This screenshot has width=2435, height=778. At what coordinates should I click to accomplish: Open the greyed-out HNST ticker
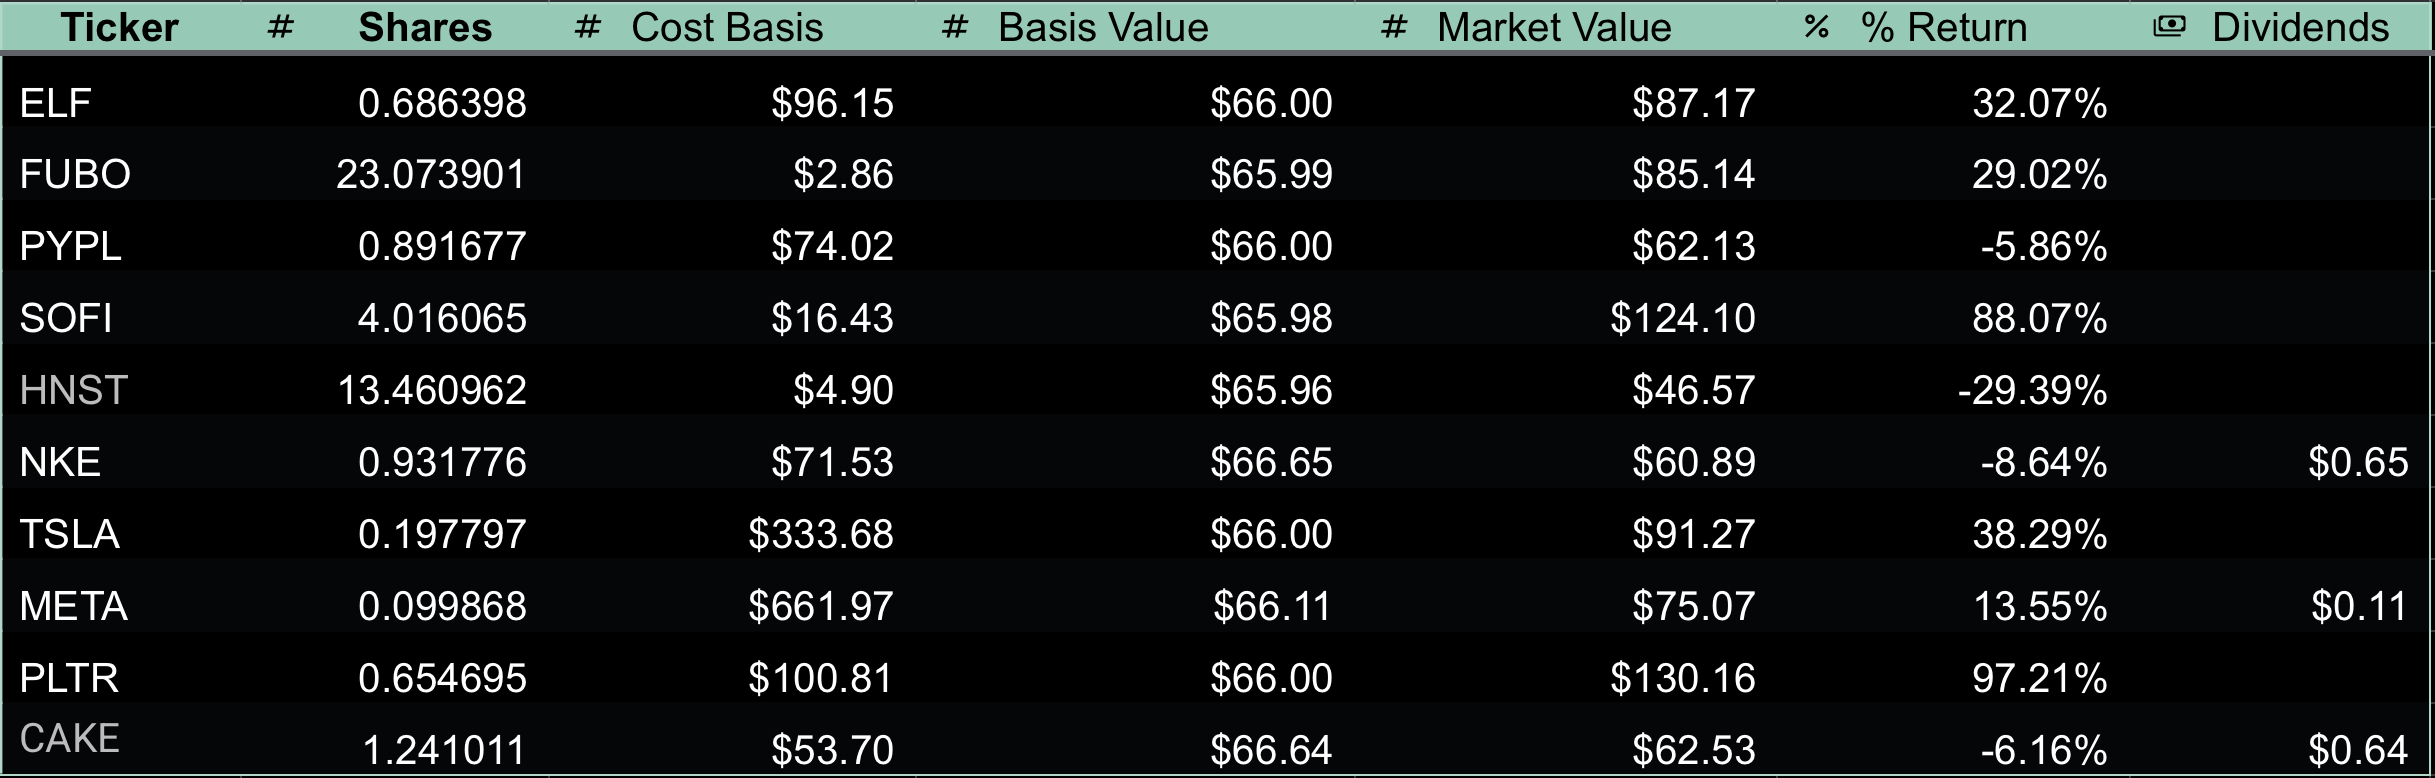(x=73, y=390)
